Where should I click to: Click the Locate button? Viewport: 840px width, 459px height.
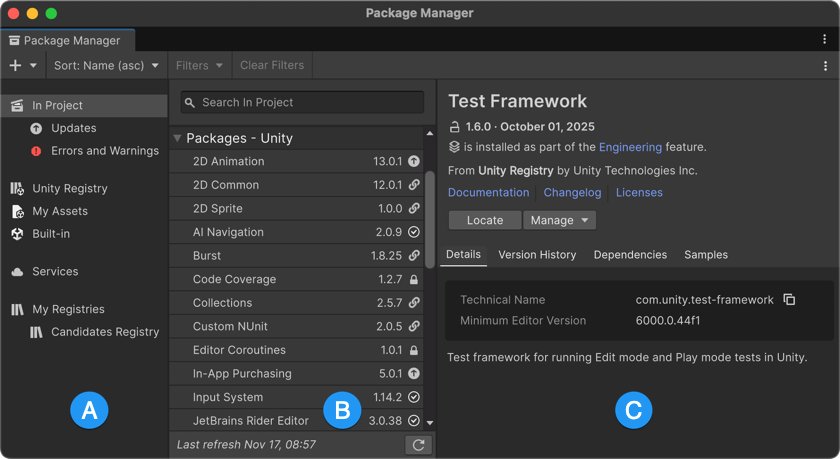coord(484,220)
